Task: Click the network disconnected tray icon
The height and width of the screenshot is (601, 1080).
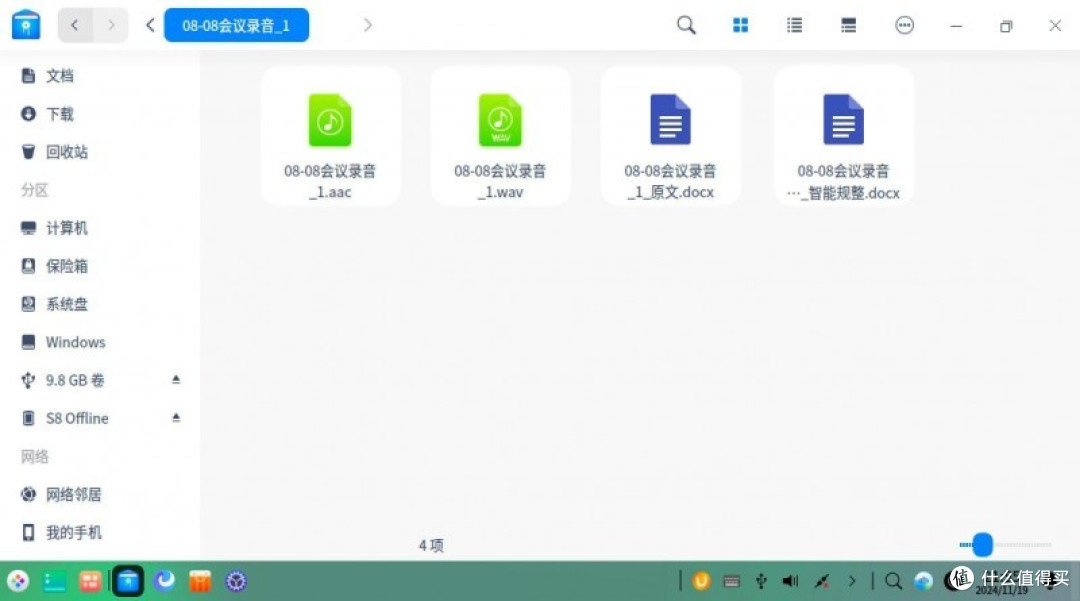Action: click(x=822, y=582)
